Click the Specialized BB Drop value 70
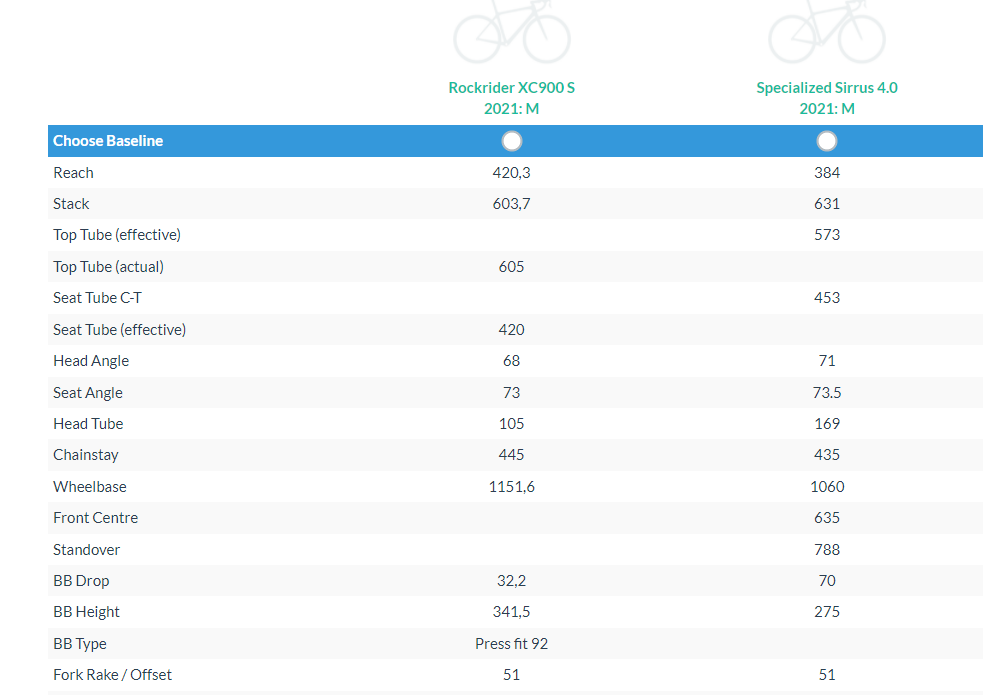The image size is (983, 695). tap(827, 581)
